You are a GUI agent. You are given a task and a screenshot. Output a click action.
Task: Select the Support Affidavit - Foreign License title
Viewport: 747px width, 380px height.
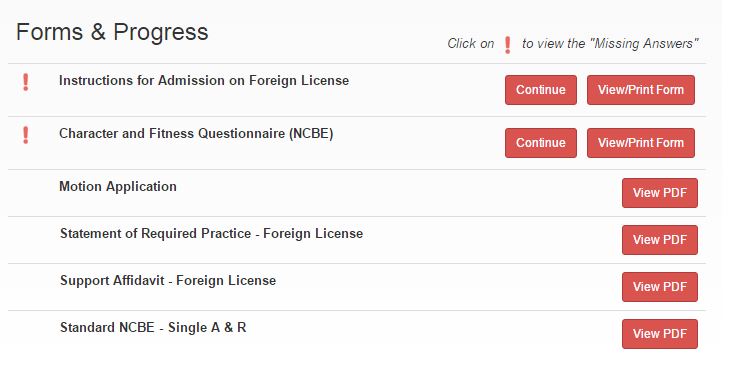click(168, 280)
